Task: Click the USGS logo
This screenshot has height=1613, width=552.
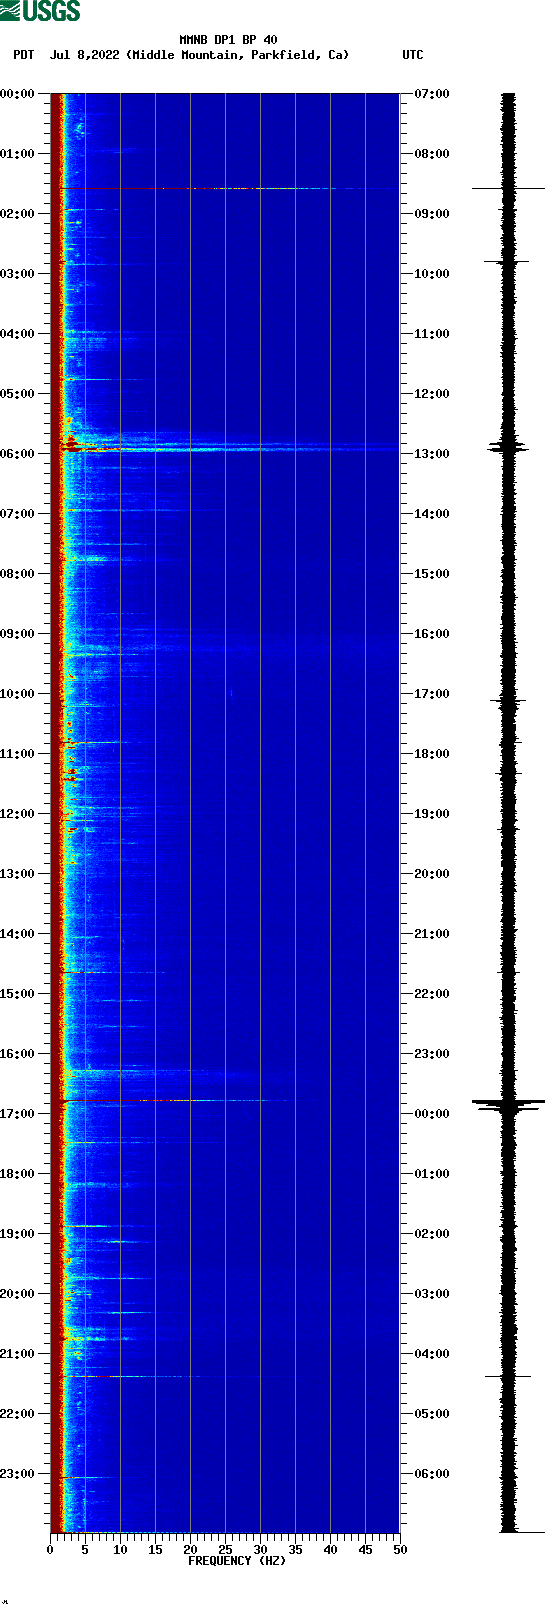Action: point(40,11)
